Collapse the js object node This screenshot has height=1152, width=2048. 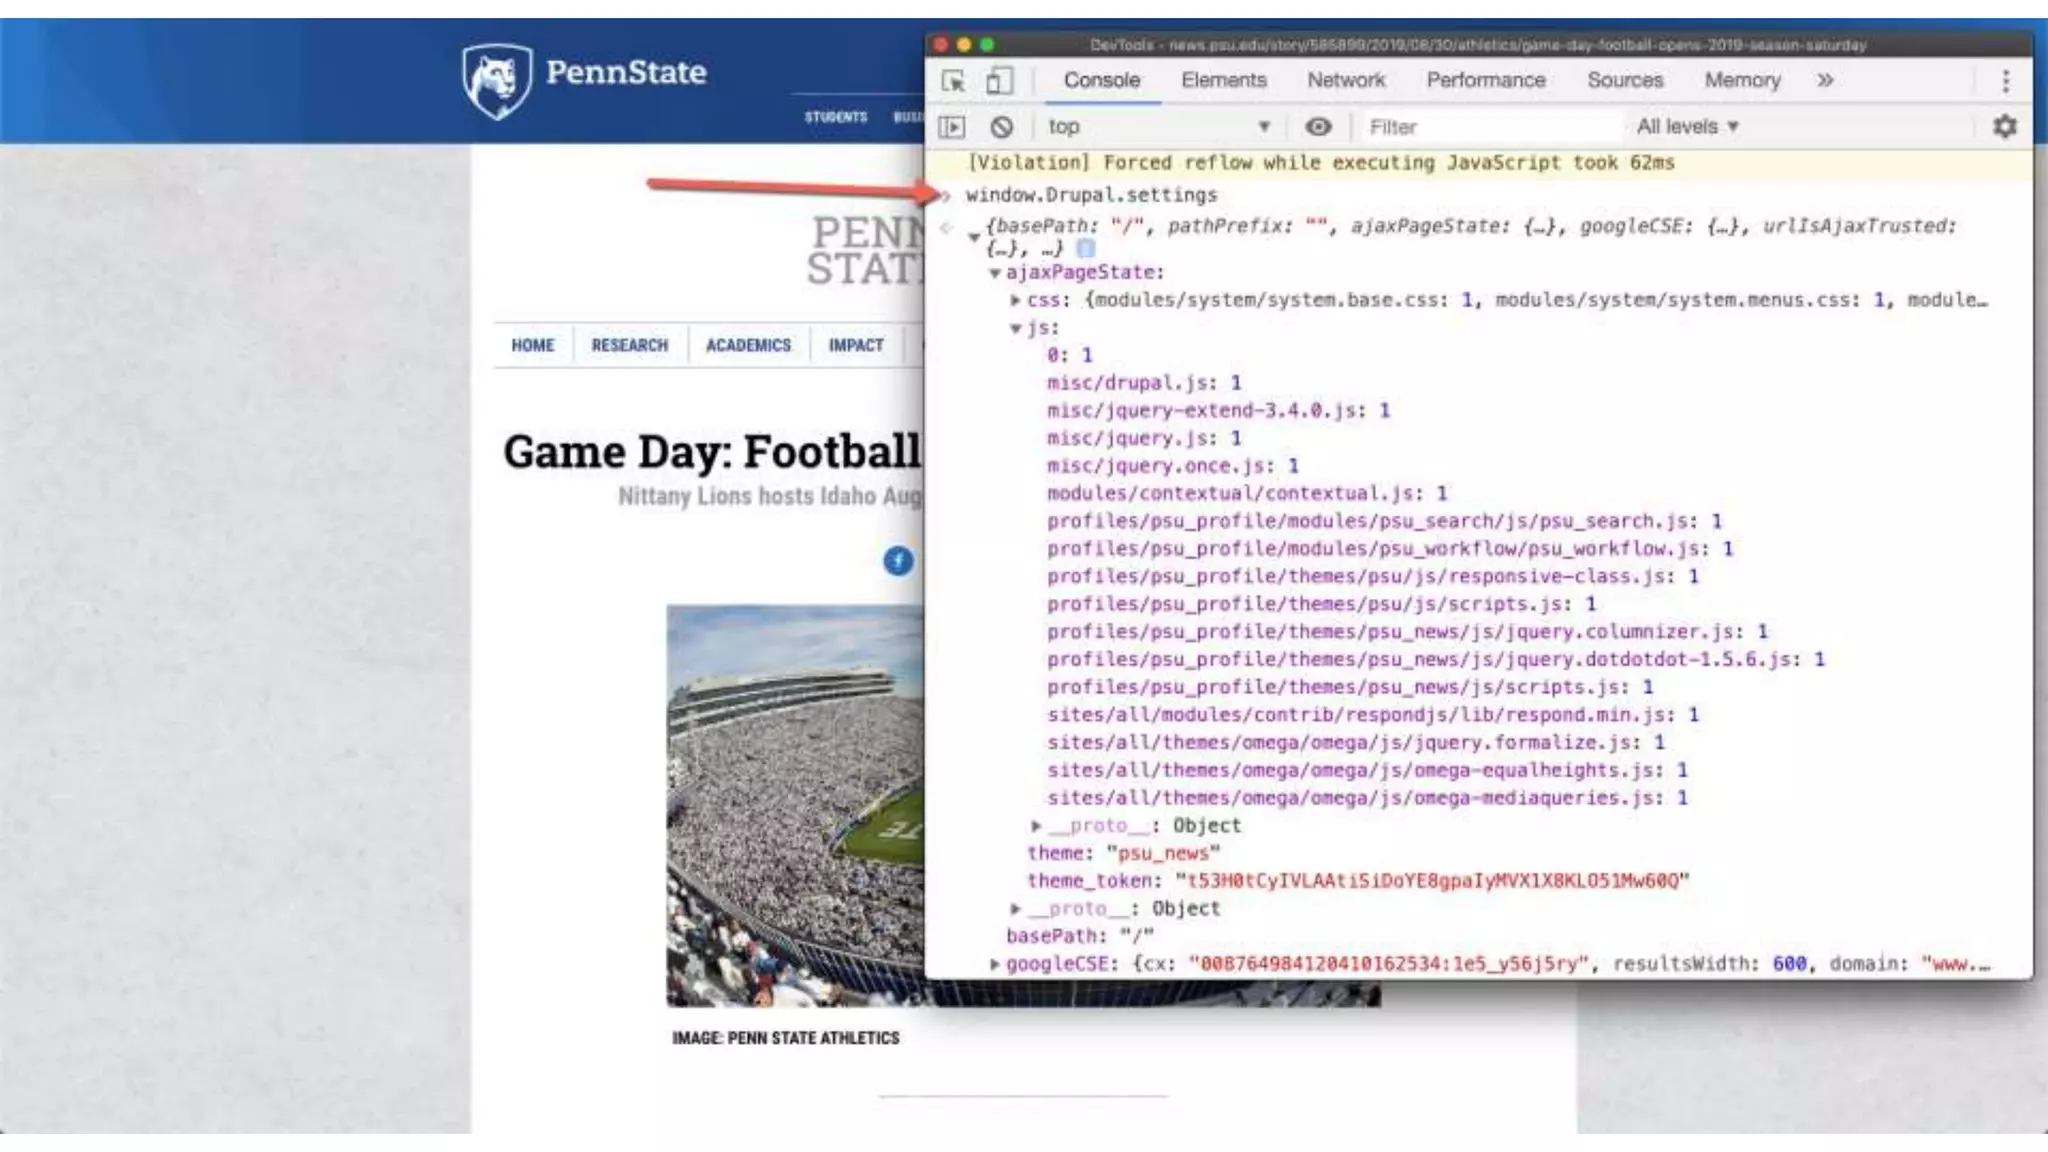[1015, 328]
